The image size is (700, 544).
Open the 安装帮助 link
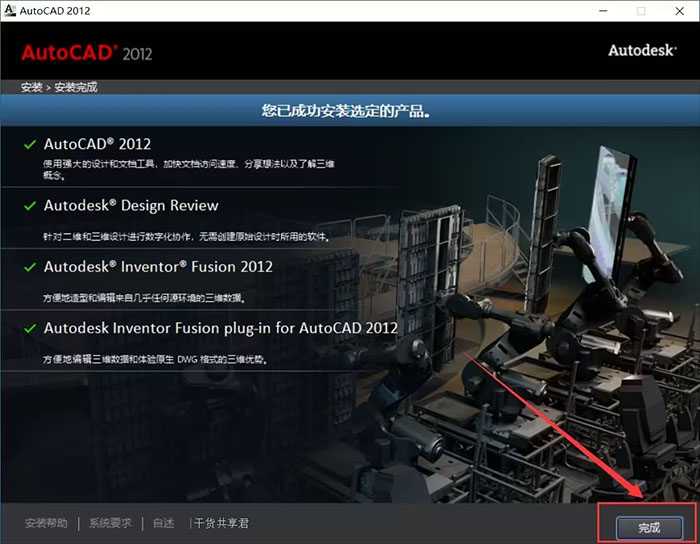click(46, 523)
